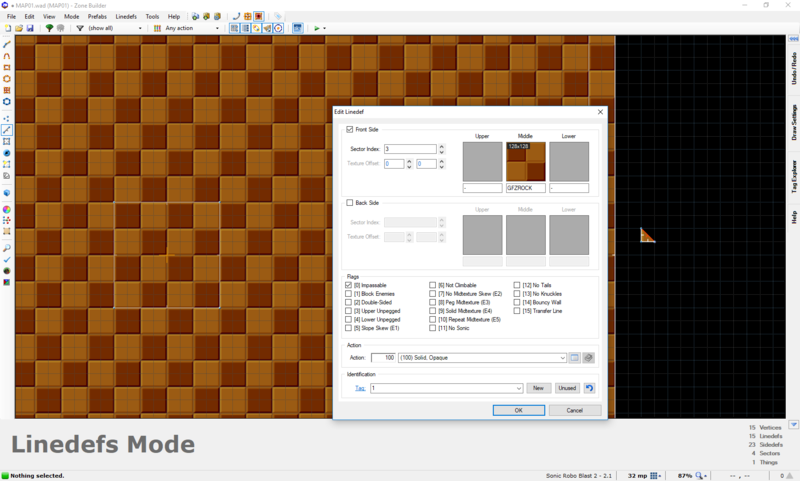This screenshot has width=800, height=481.
Task: Click the green Test map play icon
Action: point(317,28)
